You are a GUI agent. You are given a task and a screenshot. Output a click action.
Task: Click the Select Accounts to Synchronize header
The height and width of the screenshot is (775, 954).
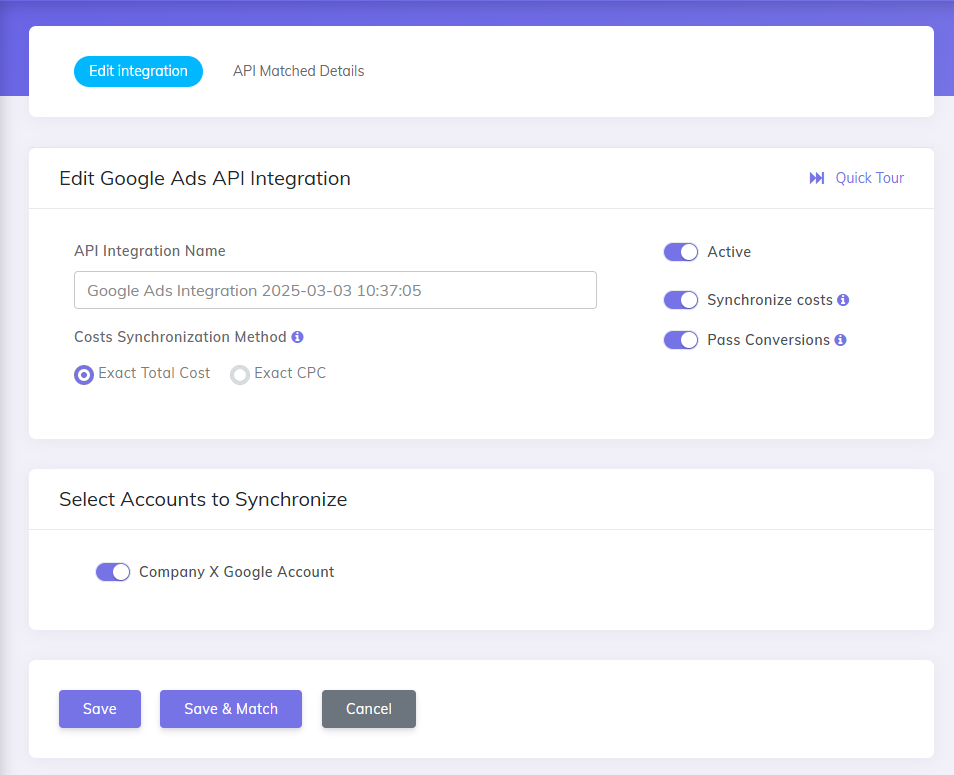pyautogui.click(x=203, y=499)
